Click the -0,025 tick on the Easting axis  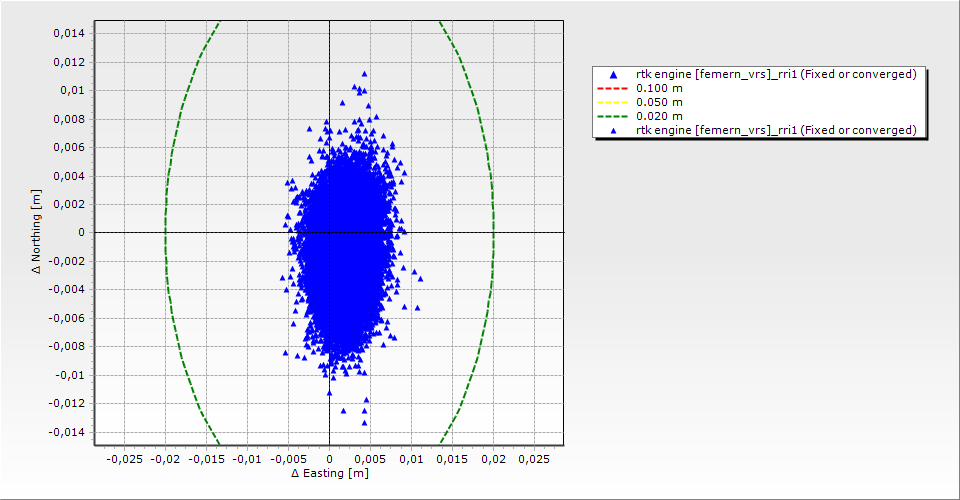[123, 459]
